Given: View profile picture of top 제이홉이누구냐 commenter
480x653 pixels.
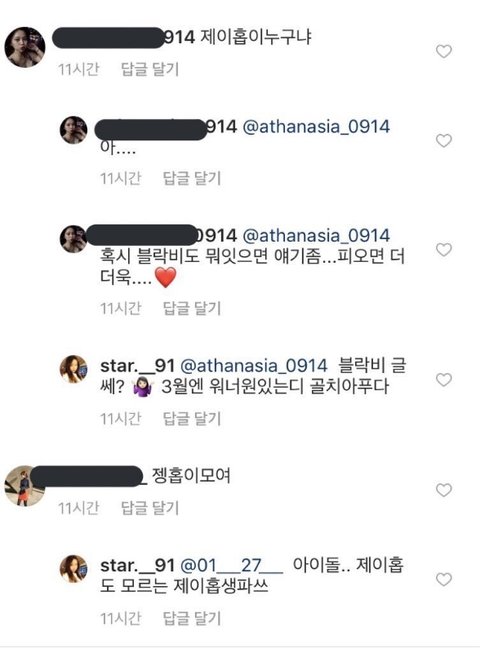Looking at the screenshot, I should pos(25,47).
